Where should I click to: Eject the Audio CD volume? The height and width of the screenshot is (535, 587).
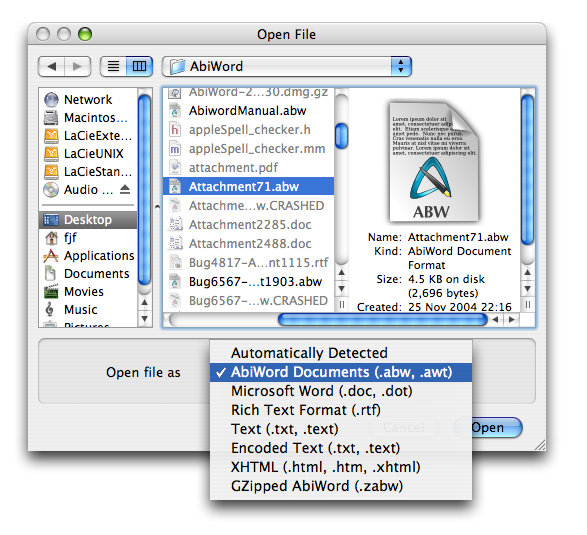tap(125, 189)
